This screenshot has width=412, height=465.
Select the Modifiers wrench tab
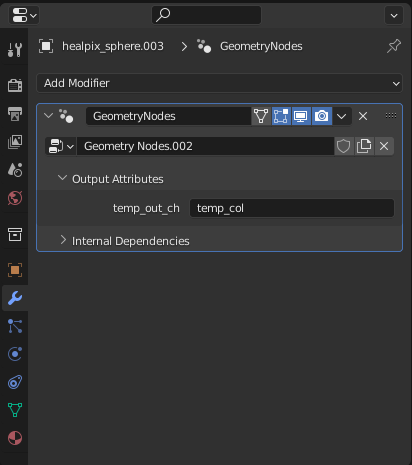15,298
